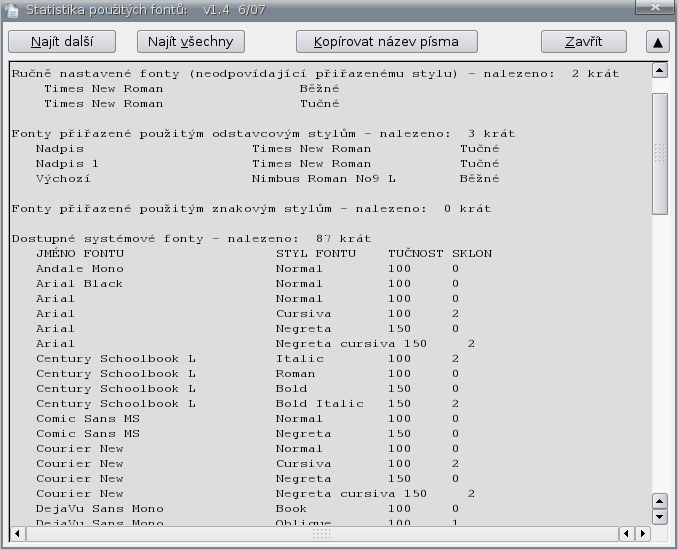Select Comic Sans MS Negreta row
The image size is (678, 550).
coord(247,434)
